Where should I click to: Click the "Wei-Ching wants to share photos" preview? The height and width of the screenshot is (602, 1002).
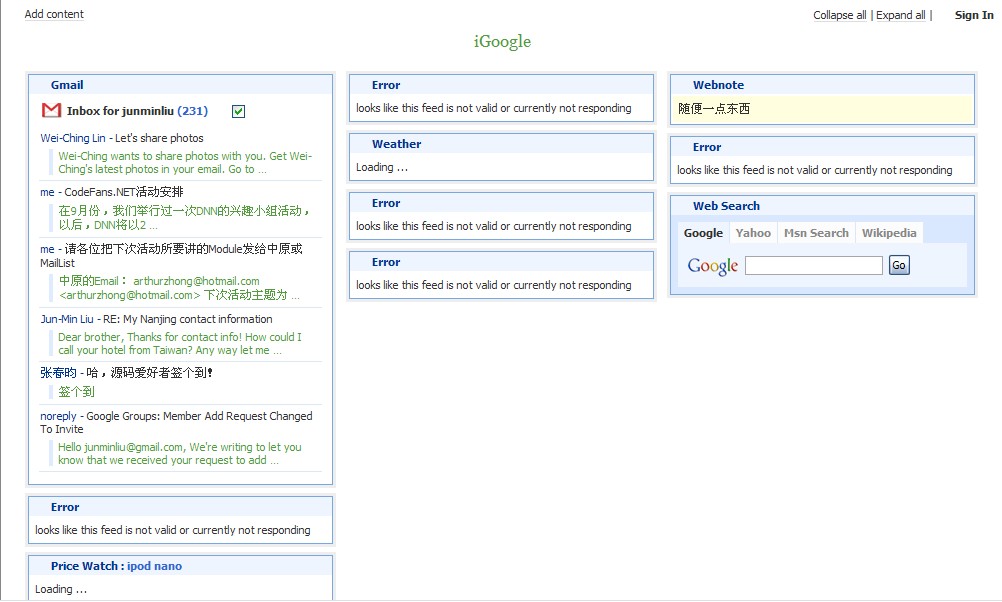[x=185, y=162]
